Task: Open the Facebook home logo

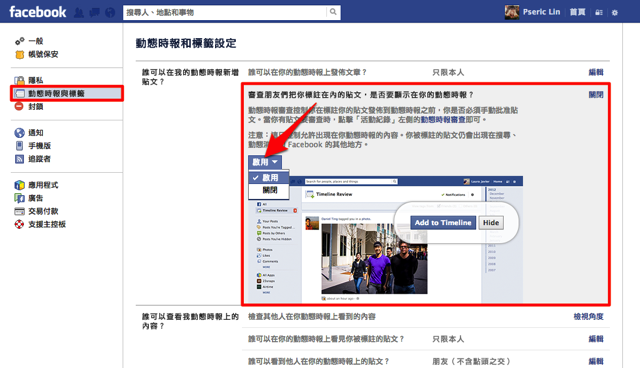Action: click(x=38, y=12)
